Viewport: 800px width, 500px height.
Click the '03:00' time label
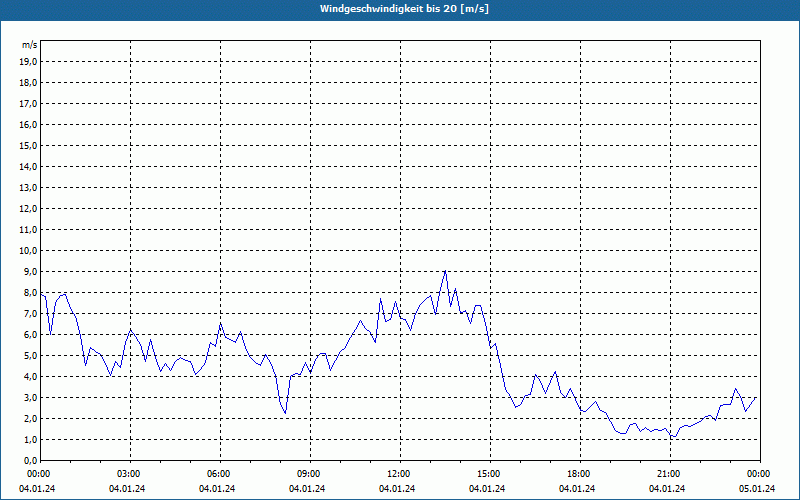click(x=130, y=474)
